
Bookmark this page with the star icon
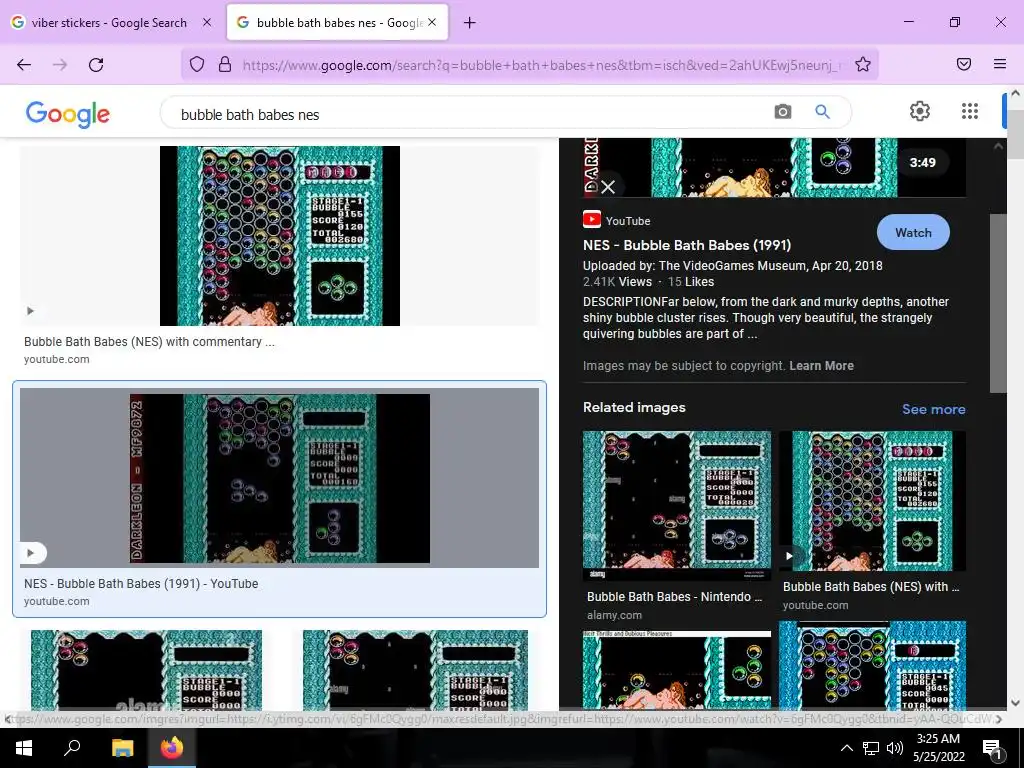[863, 64]
